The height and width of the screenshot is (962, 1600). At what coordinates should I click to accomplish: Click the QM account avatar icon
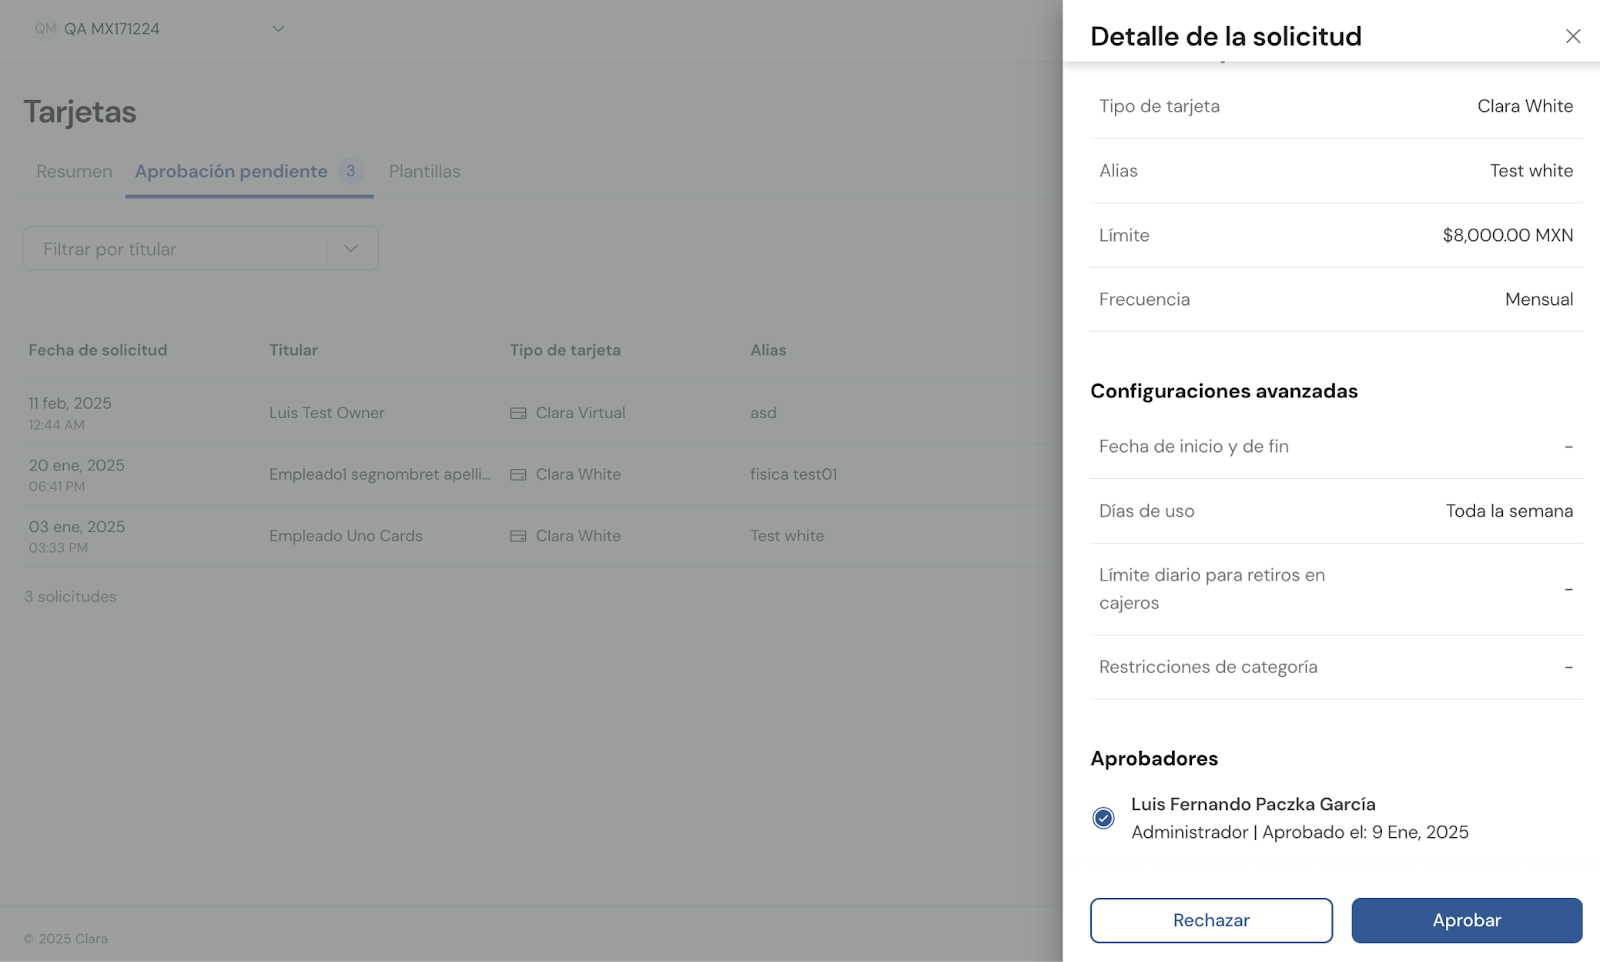(x=45, y=29)
